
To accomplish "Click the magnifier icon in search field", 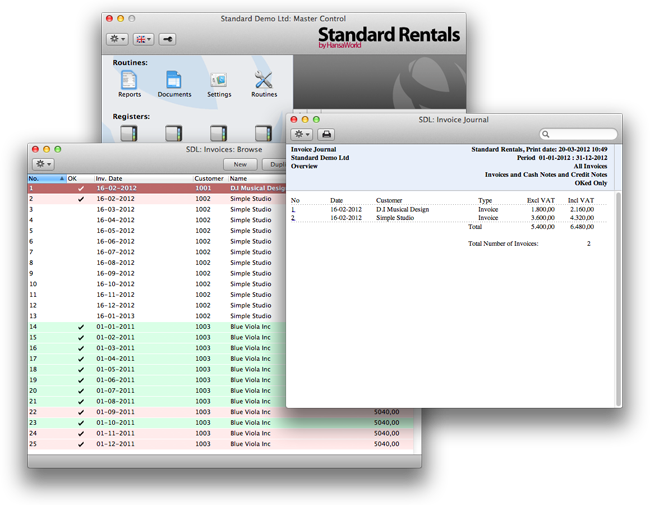I will [546, 134].
